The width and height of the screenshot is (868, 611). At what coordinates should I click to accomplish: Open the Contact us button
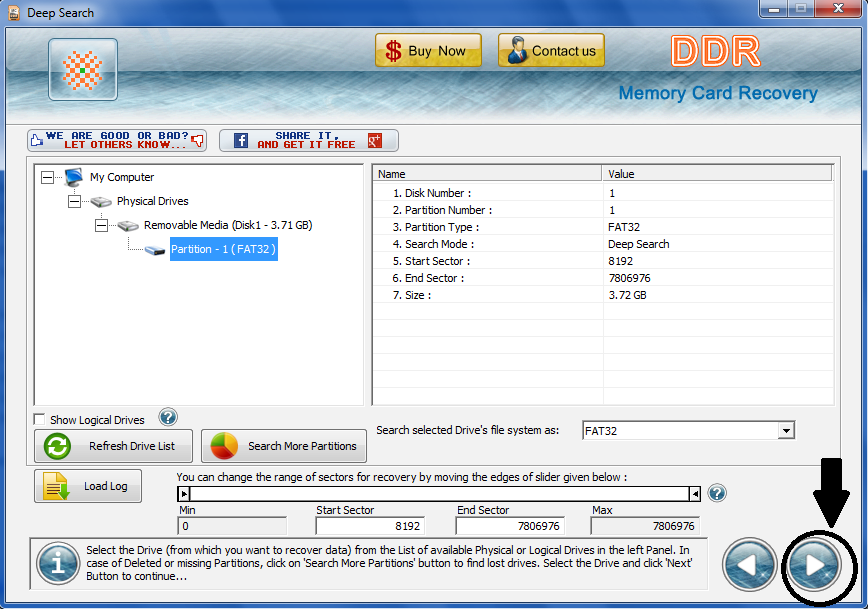(x=551, y=50)
